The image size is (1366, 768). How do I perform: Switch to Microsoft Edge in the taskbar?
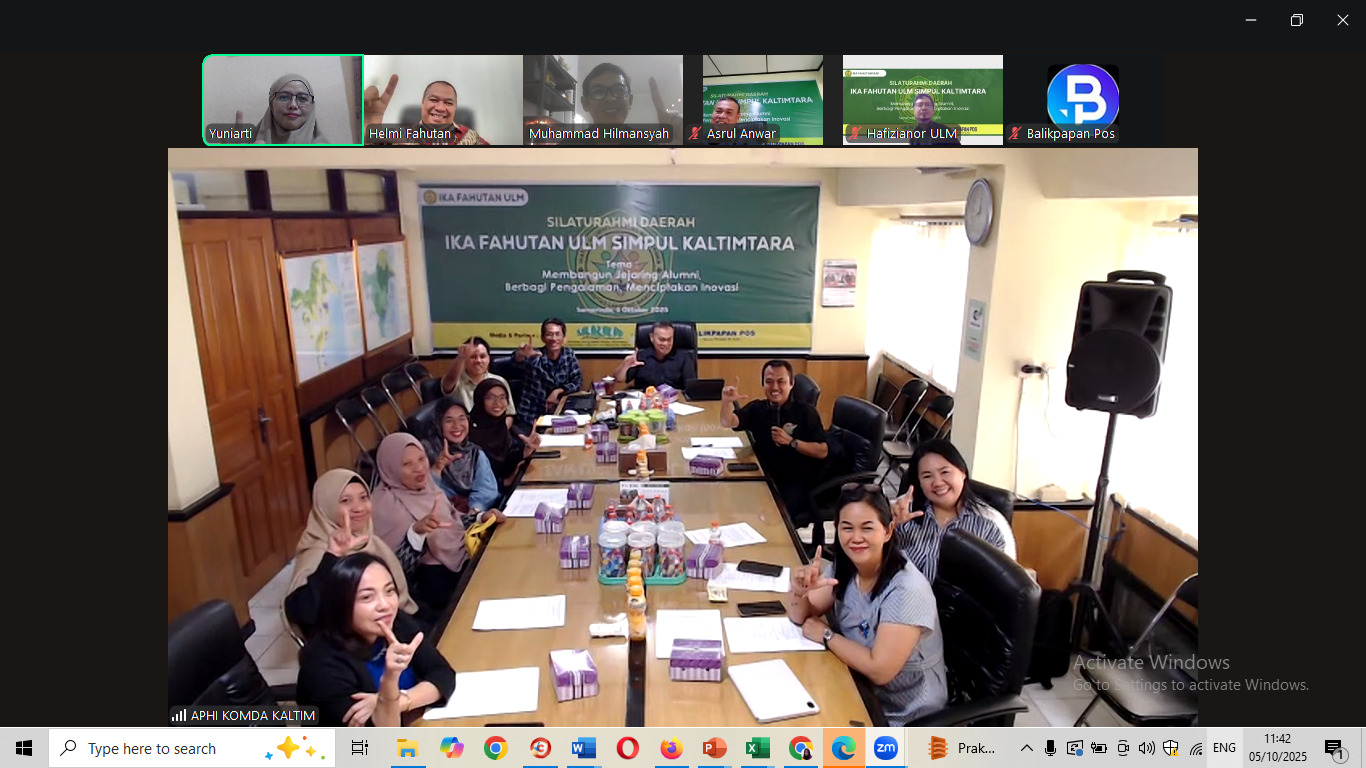pyautogui.click(x=843, y=748)
